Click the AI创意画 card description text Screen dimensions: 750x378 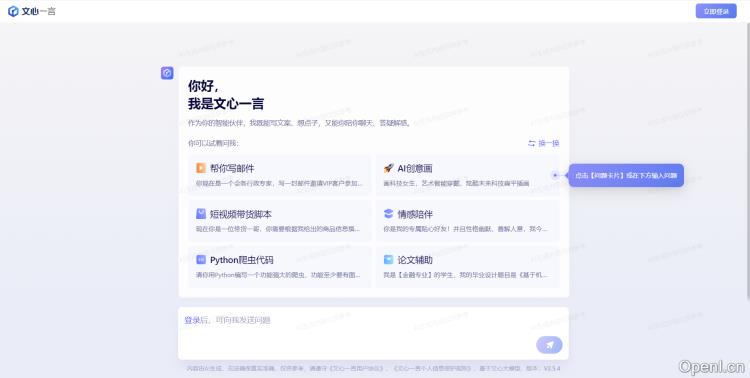456,183
